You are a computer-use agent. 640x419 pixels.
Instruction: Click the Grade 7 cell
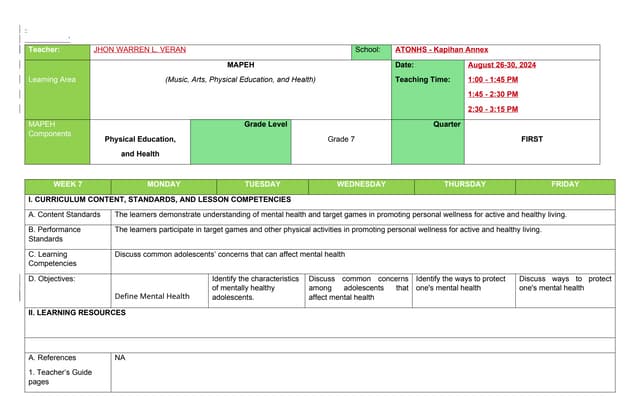click(x=341, y=140)
